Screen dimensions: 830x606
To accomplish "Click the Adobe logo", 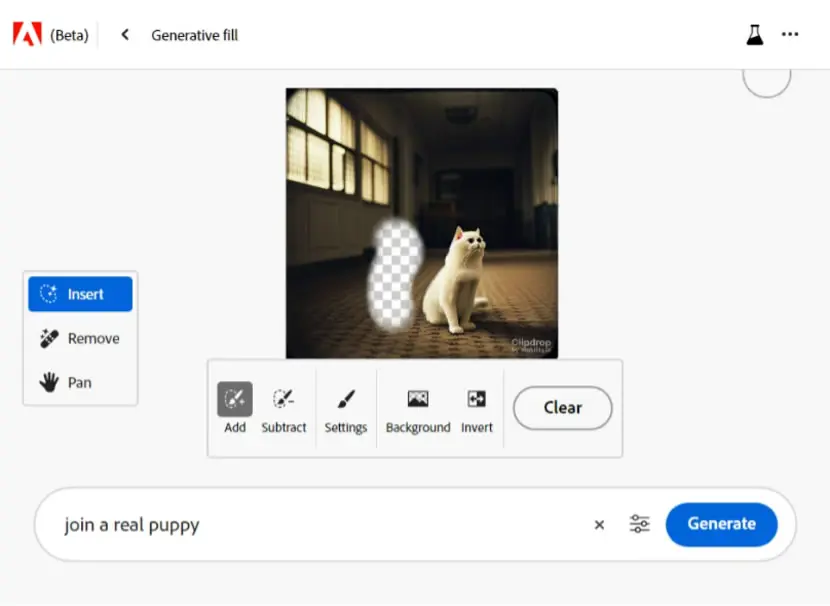I will point(28,34).
